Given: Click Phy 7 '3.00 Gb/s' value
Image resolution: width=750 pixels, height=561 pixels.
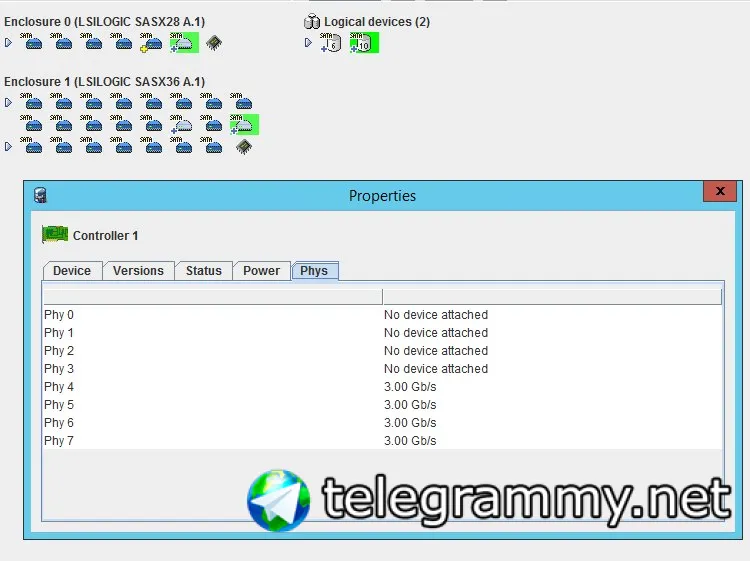Looking at the screenshot, I should 410,440.
